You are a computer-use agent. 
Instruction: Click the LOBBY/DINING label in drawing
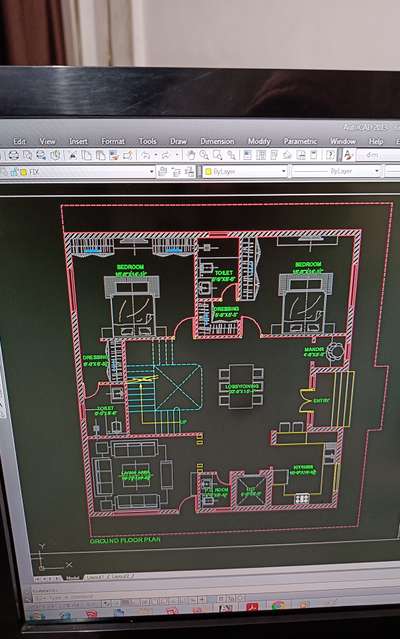click(x=242, y=388)
